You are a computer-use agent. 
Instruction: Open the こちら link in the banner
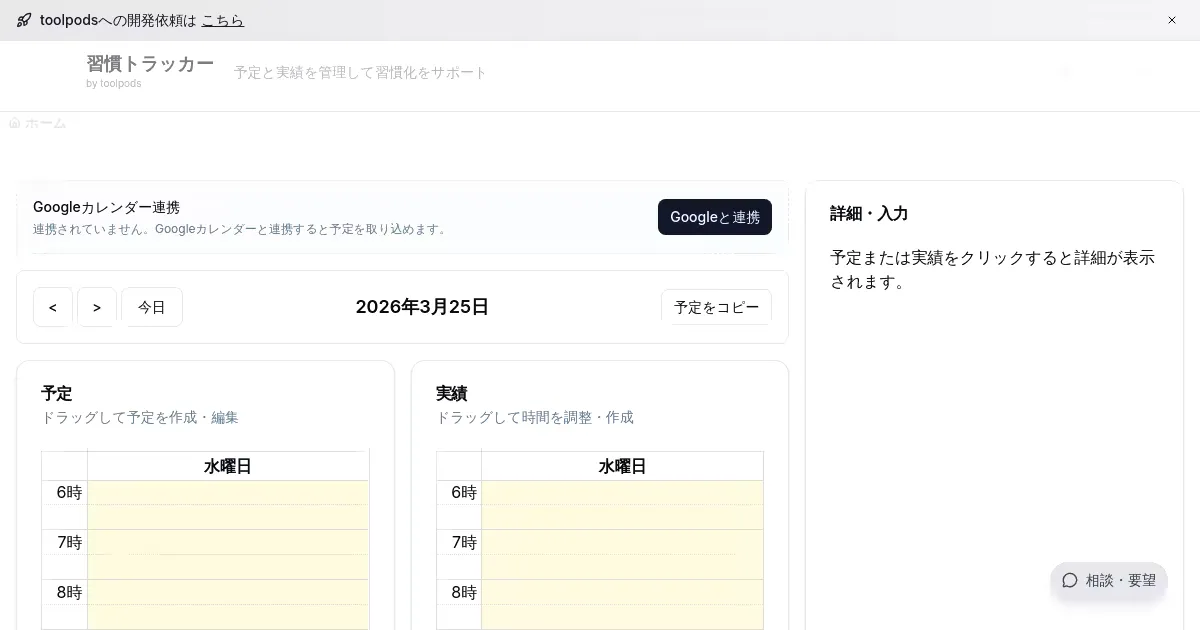[222, 20]
